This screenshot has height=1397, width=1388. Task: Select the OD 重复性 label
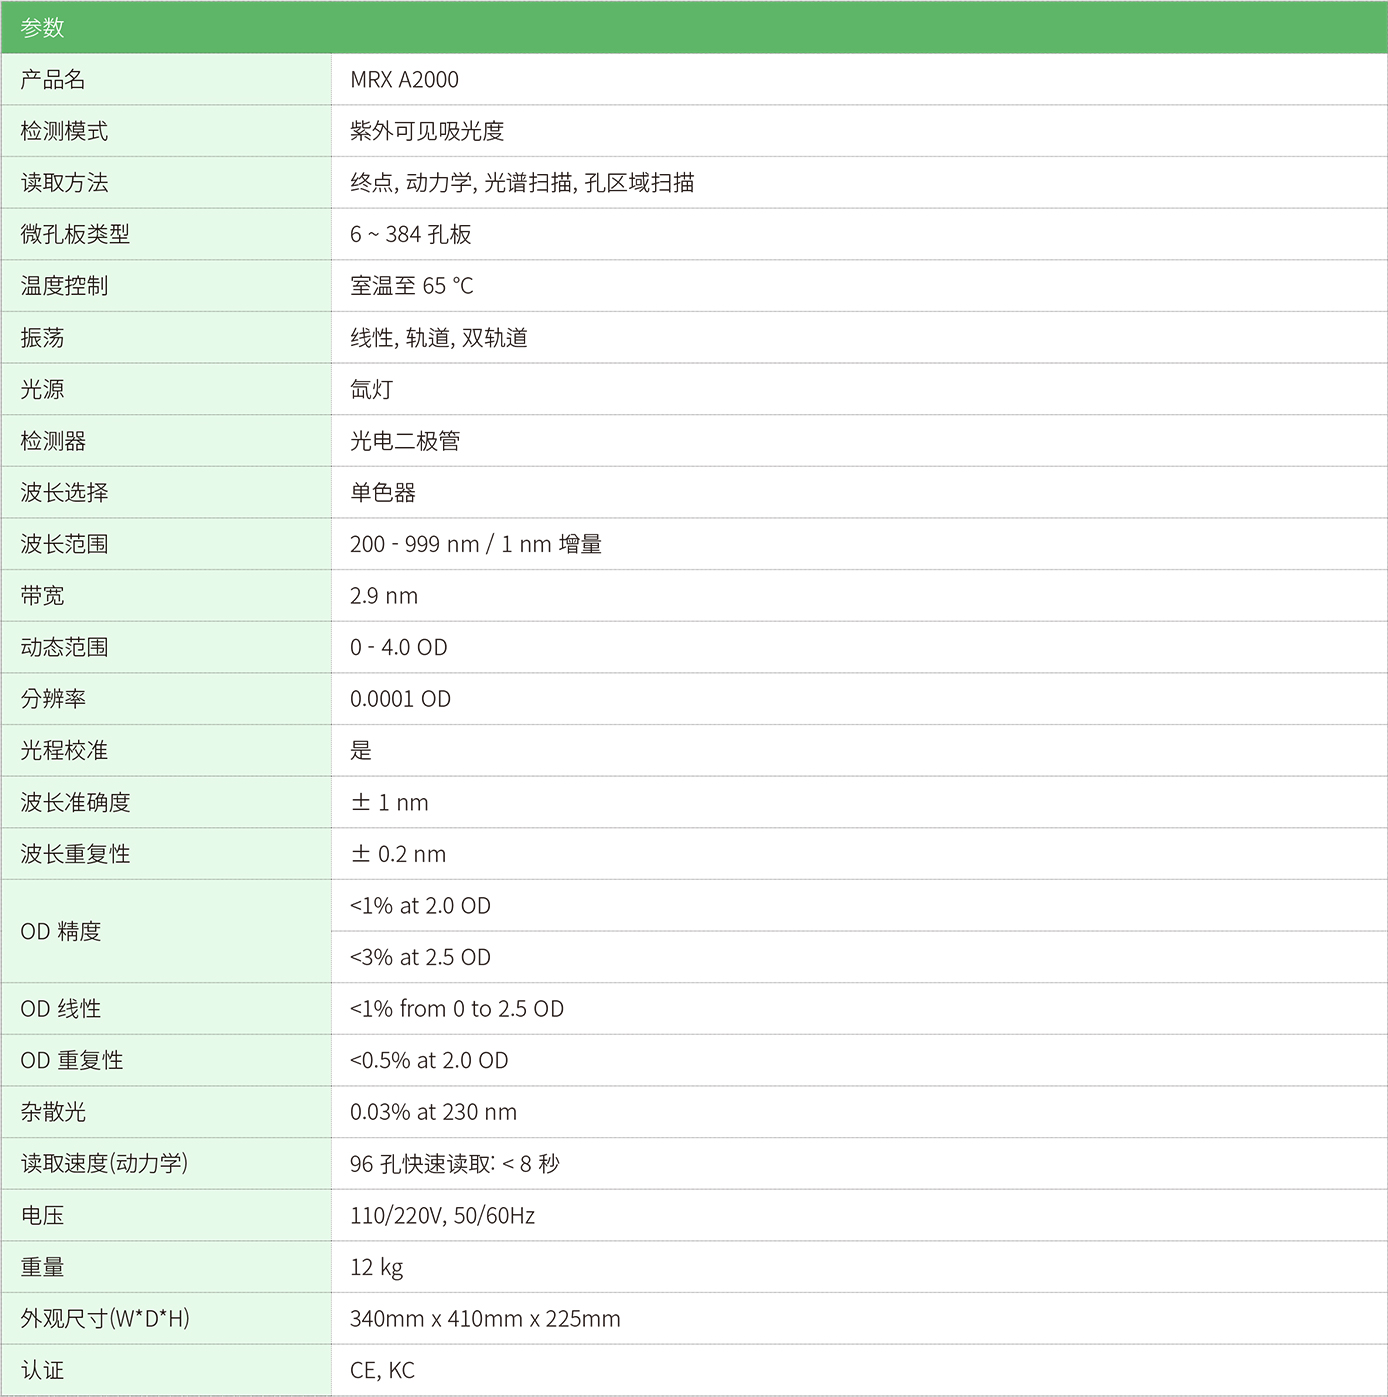tap(72, 1060)
